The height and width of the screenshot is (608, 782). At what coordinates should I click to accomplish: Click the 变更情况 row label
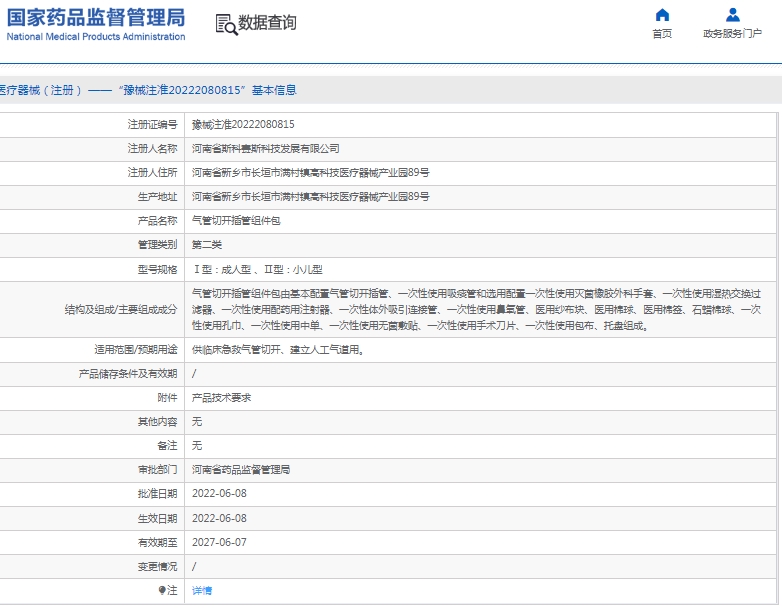point(157,567)
